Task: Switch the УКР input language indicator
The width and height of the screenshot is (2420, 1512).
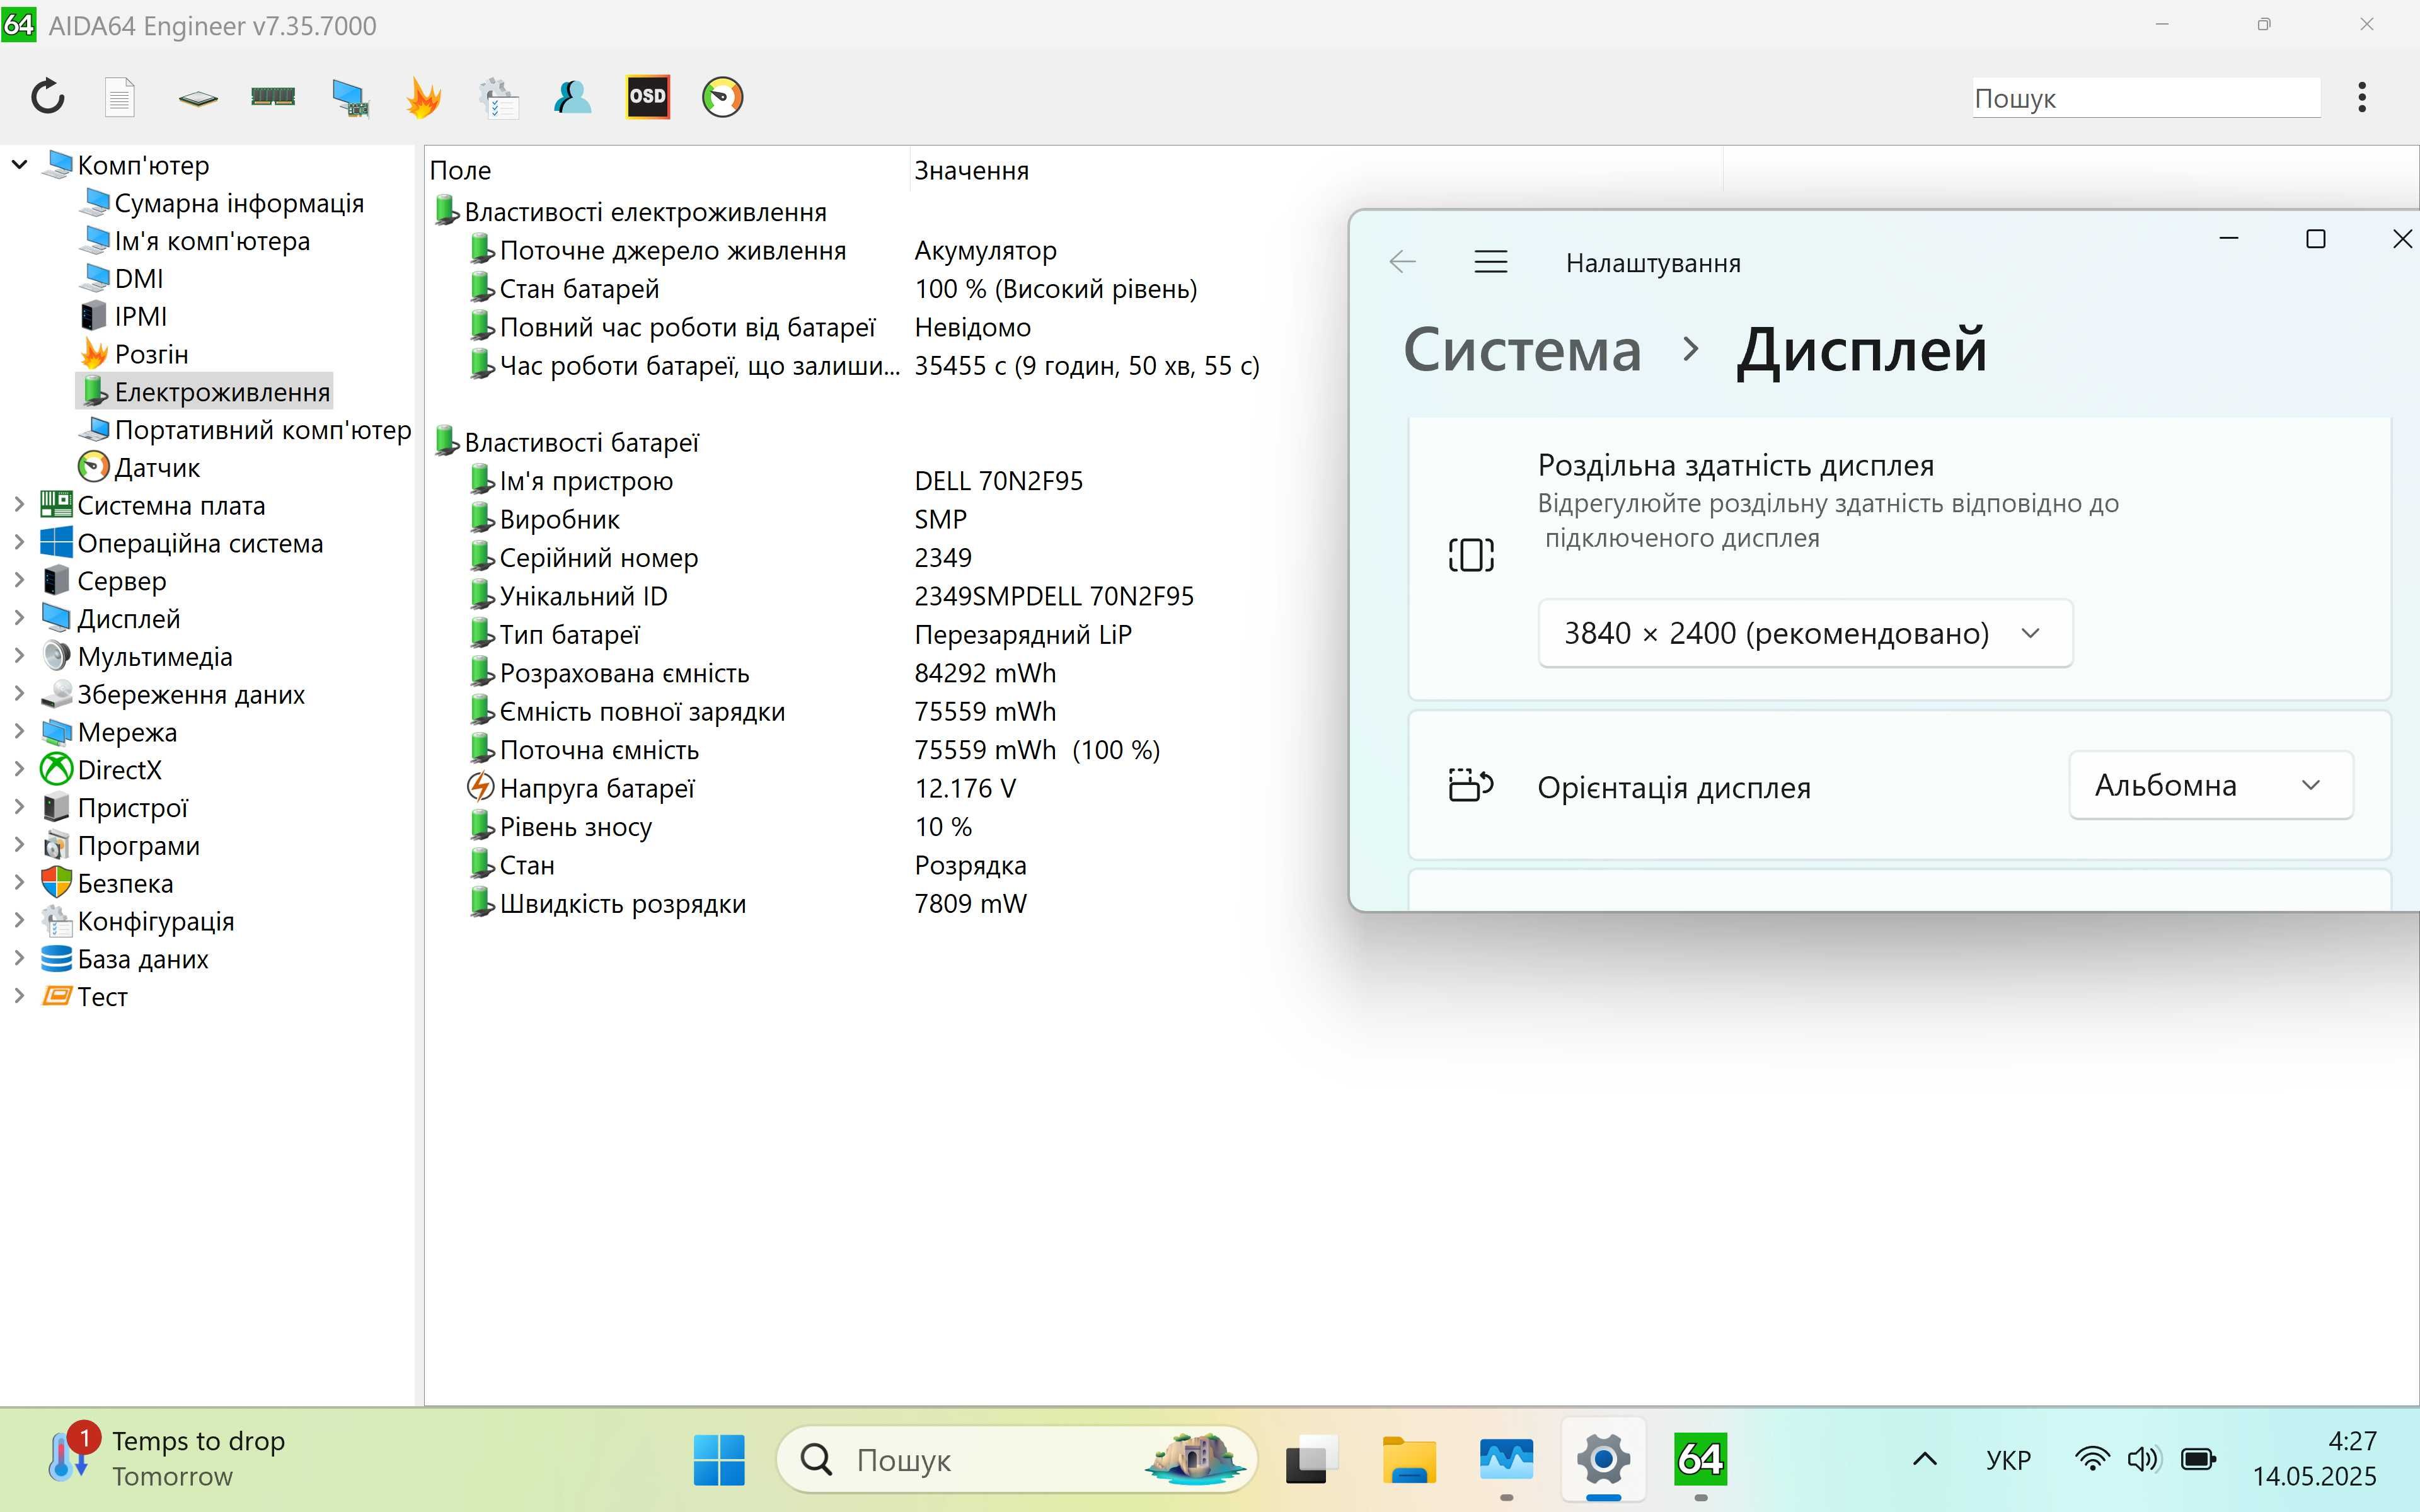Action: (x=2008, y=1460)
